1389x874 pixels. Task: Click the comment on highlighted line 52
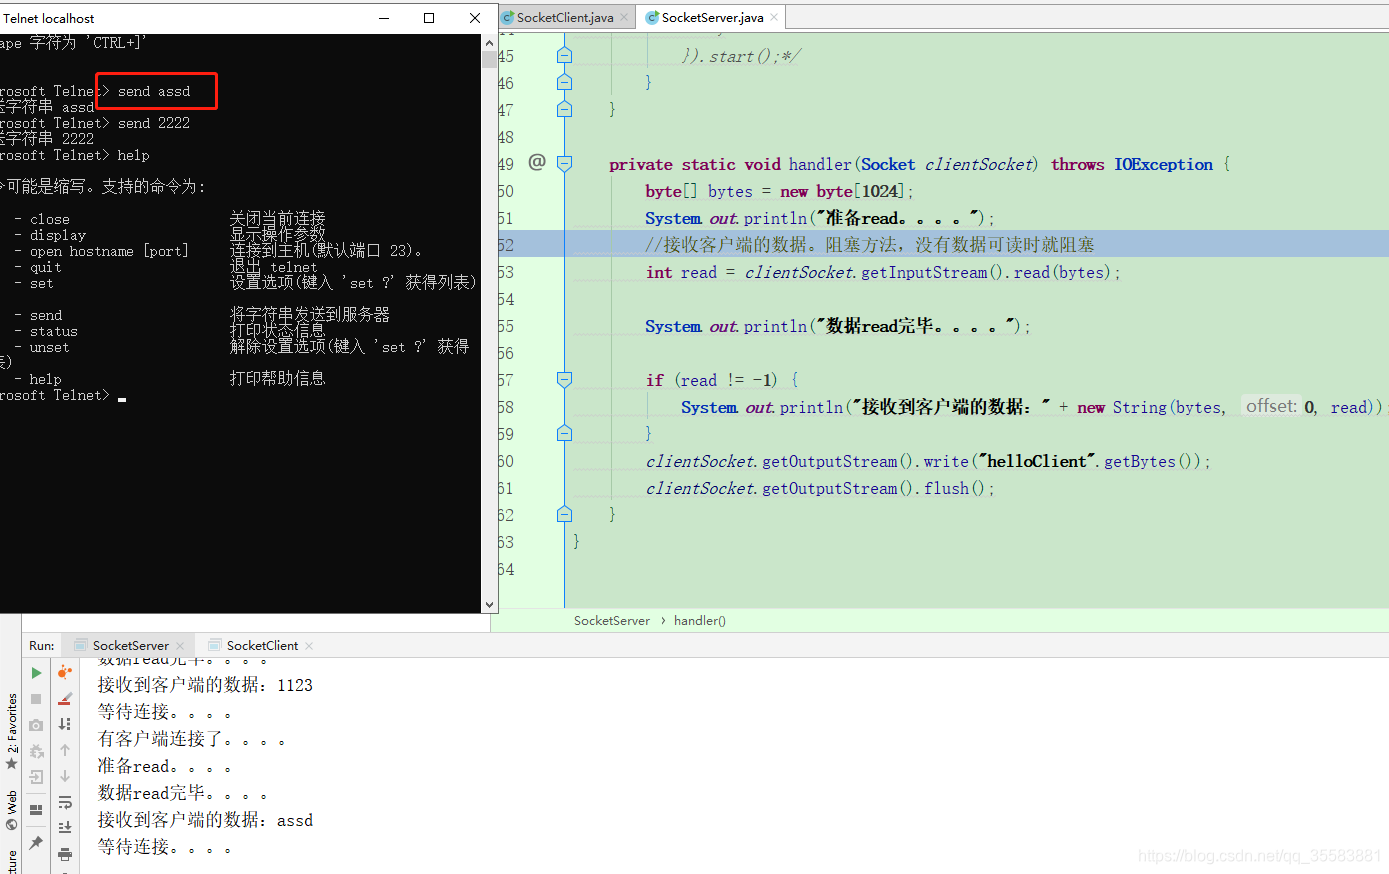(870, 245)
